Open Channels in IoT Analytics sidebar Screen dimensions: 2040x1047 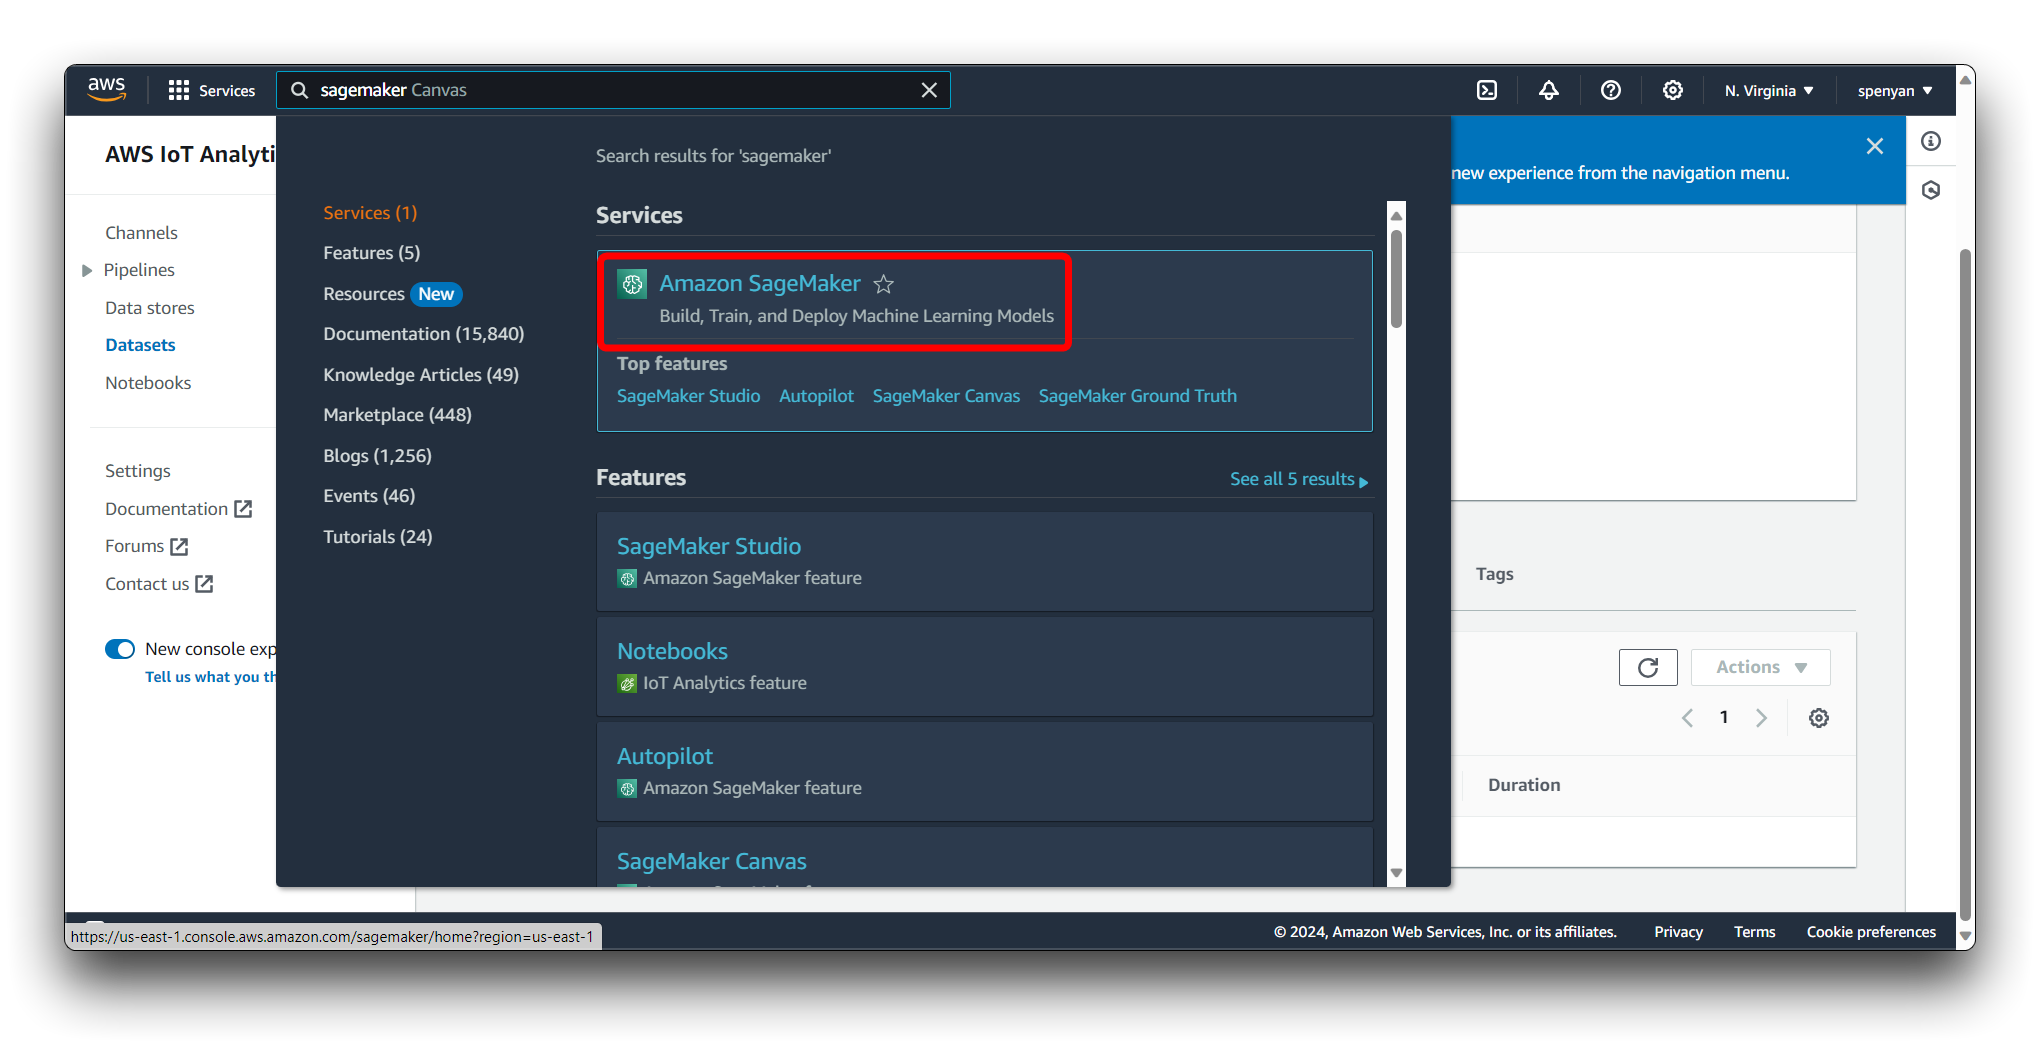pos(141,233)
